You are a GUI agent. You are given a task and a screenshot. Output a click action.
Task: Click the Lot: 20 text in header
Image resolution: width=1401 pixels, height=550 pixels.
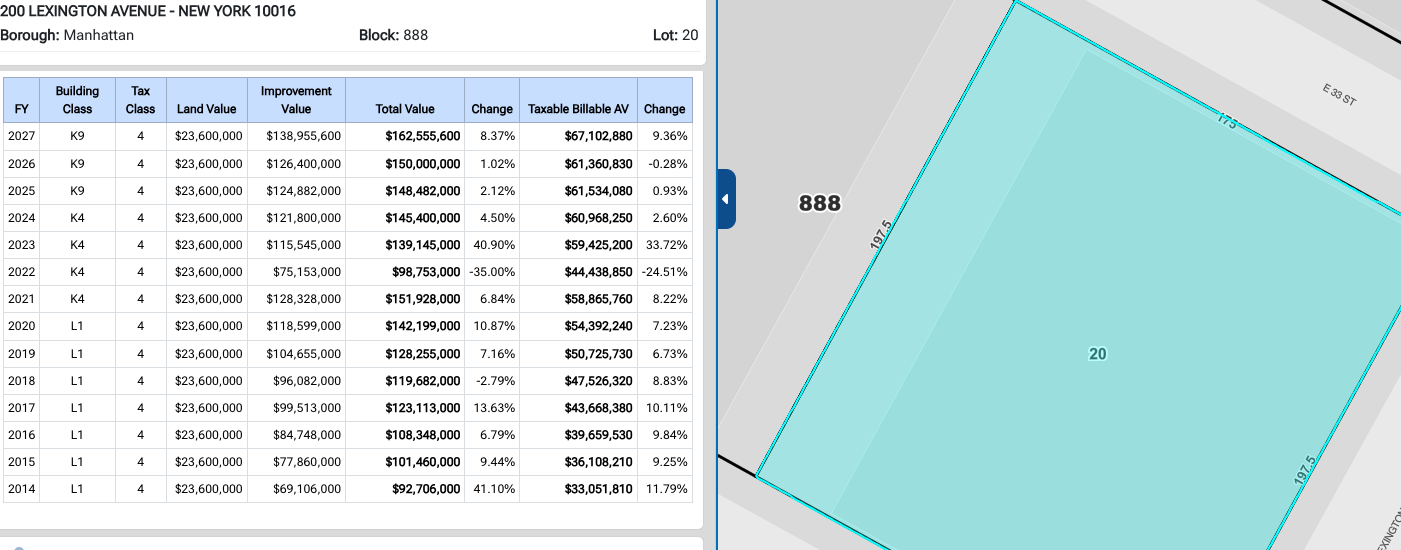coord(675,35)
